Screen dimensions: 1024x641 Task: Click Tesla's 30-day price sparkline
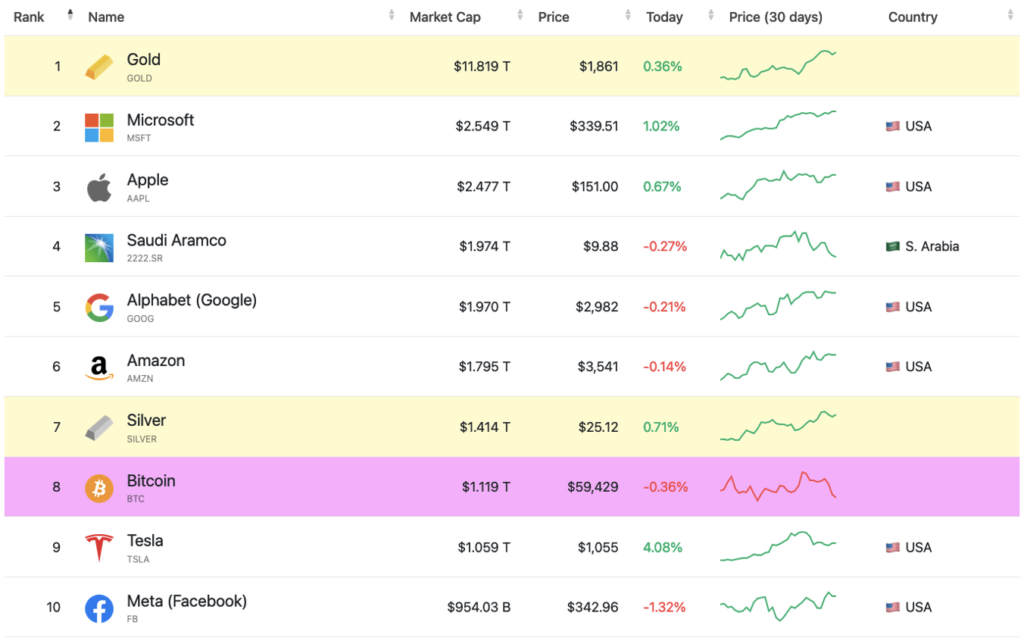point(778,546)
